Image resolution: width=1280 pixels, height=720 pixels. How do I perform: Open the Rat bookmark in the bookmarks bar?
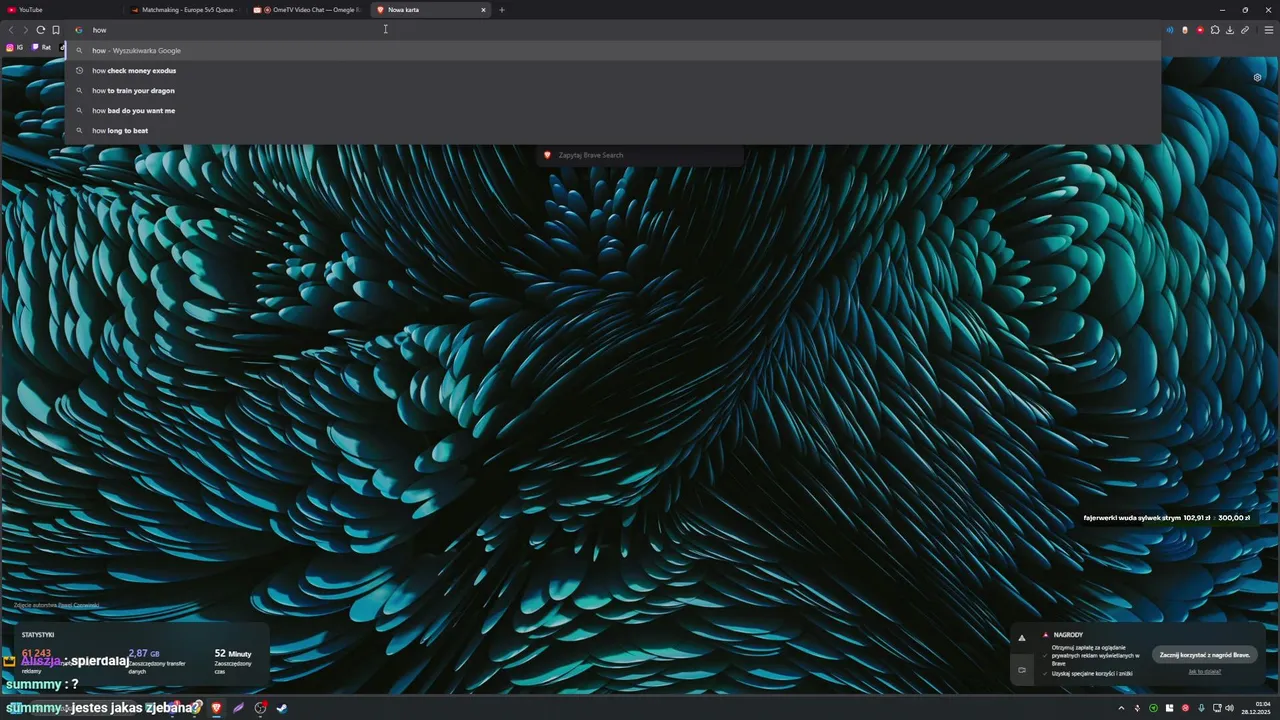pos(41,47)
